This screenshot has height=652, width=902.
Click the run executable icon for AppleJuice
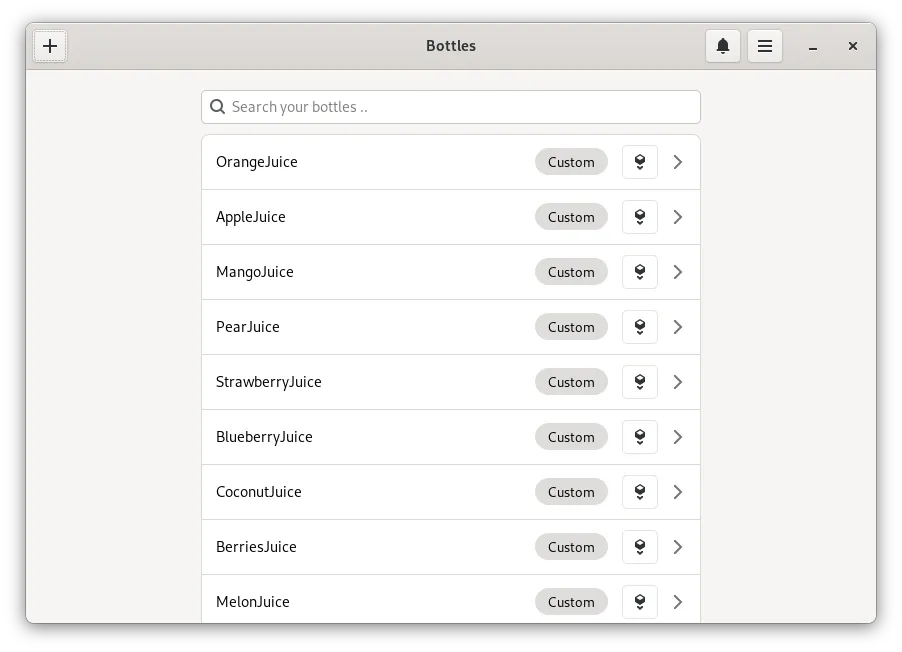640,217
